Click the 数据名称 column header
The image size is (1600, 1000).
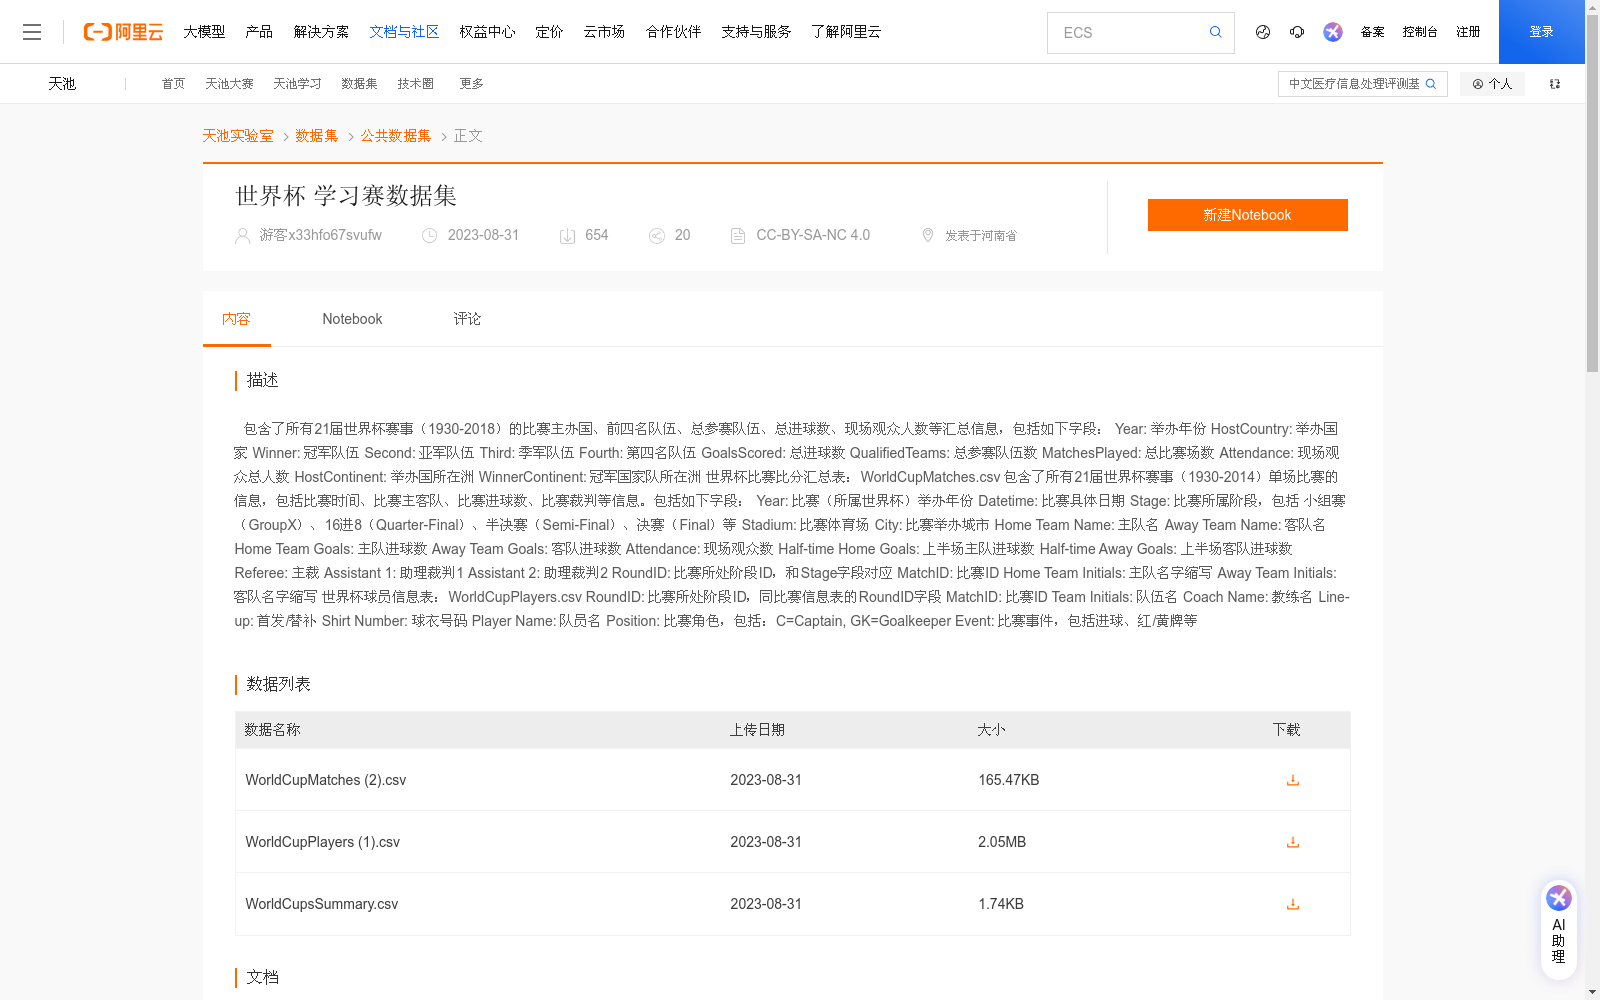point(272,730)
